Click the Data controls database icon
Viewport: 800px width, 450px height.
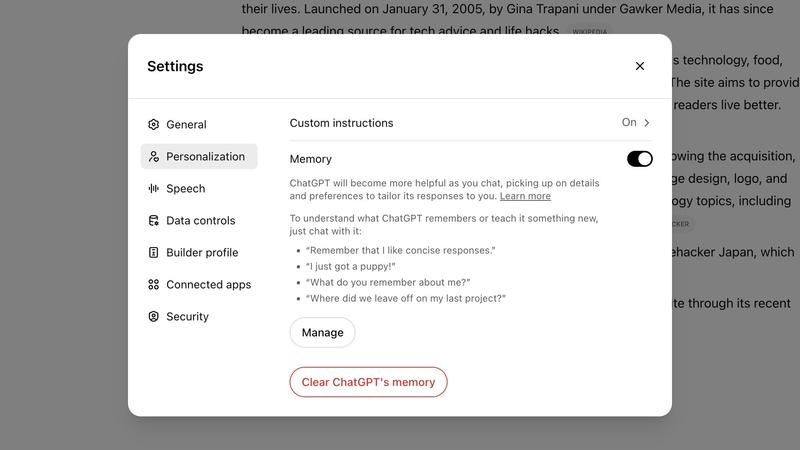pyautogui.click(x=154, y=221)
